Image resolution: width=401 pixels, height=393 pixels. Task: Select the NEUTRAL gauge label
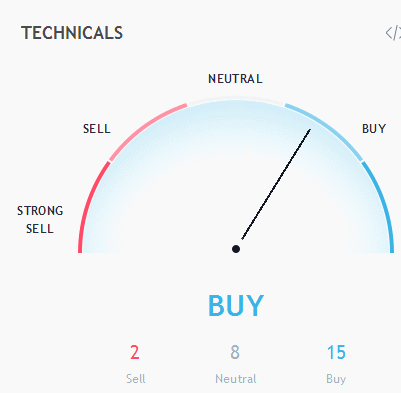pos(235,79)
